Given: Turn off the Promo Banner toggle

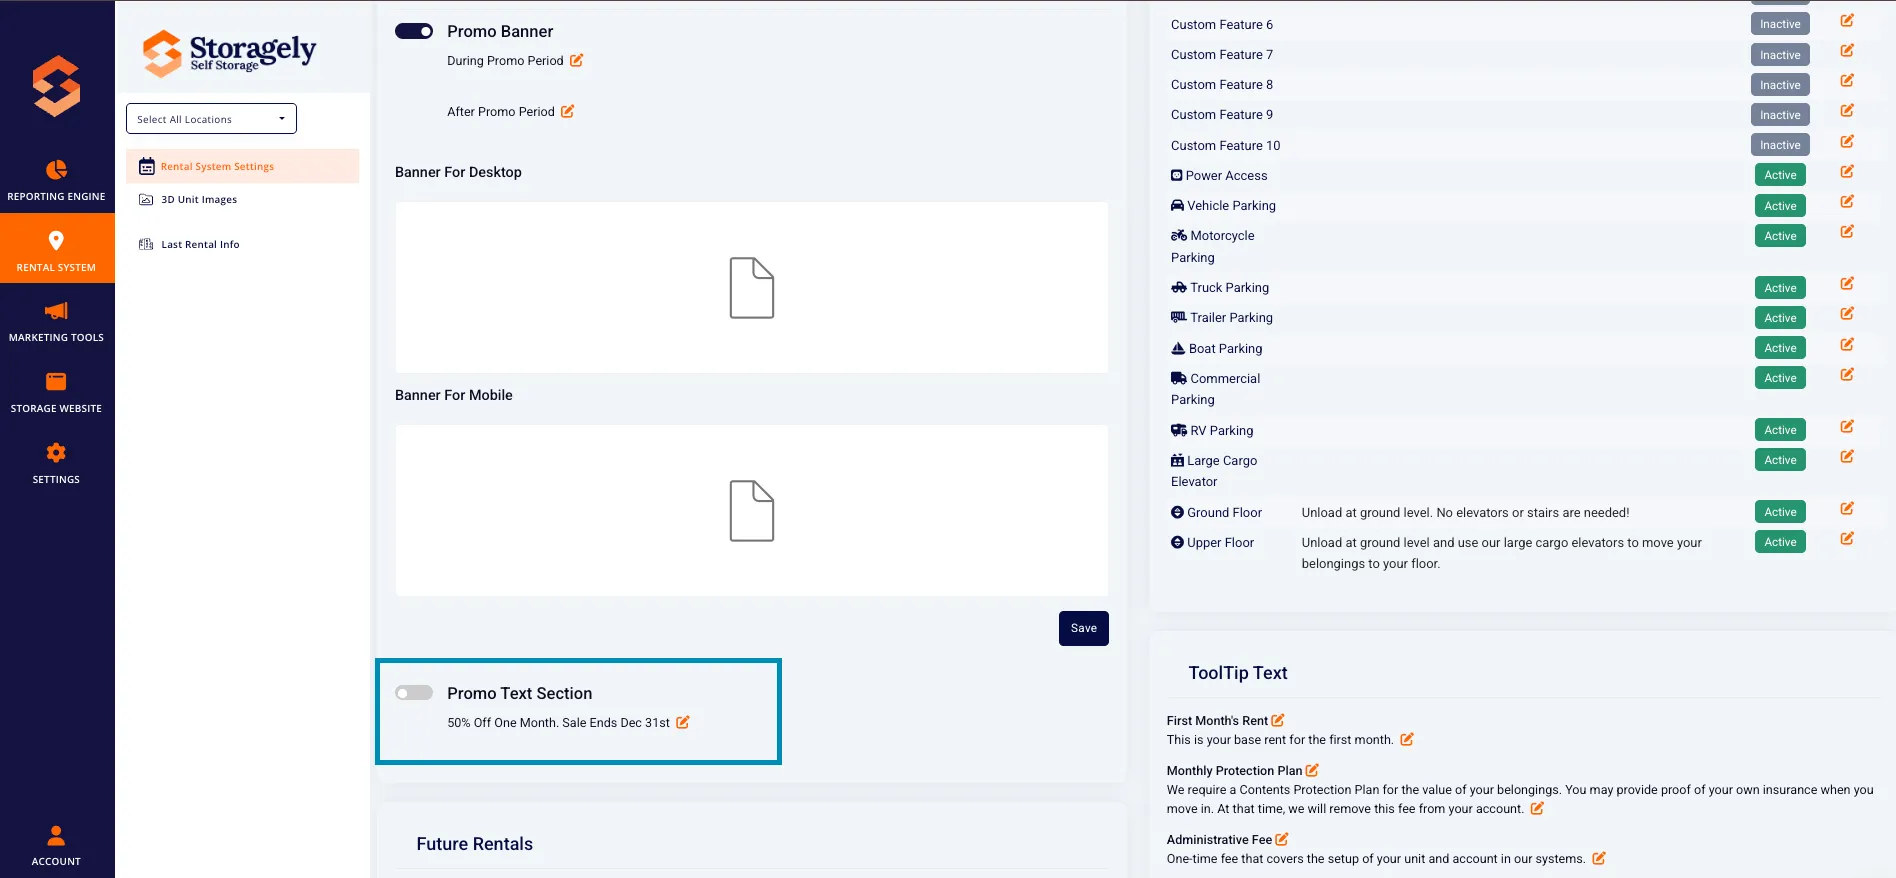Looking at the screenshot, I should [x=414, y=31].
